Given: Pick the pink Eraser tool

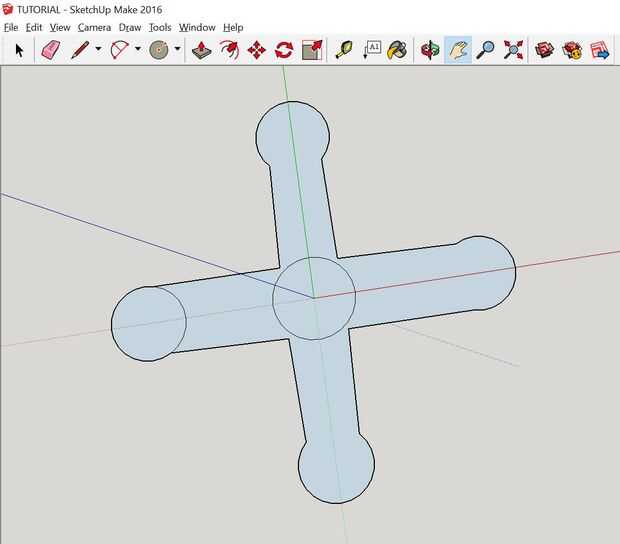Looking at the screenshot, I should coord(51,50).
